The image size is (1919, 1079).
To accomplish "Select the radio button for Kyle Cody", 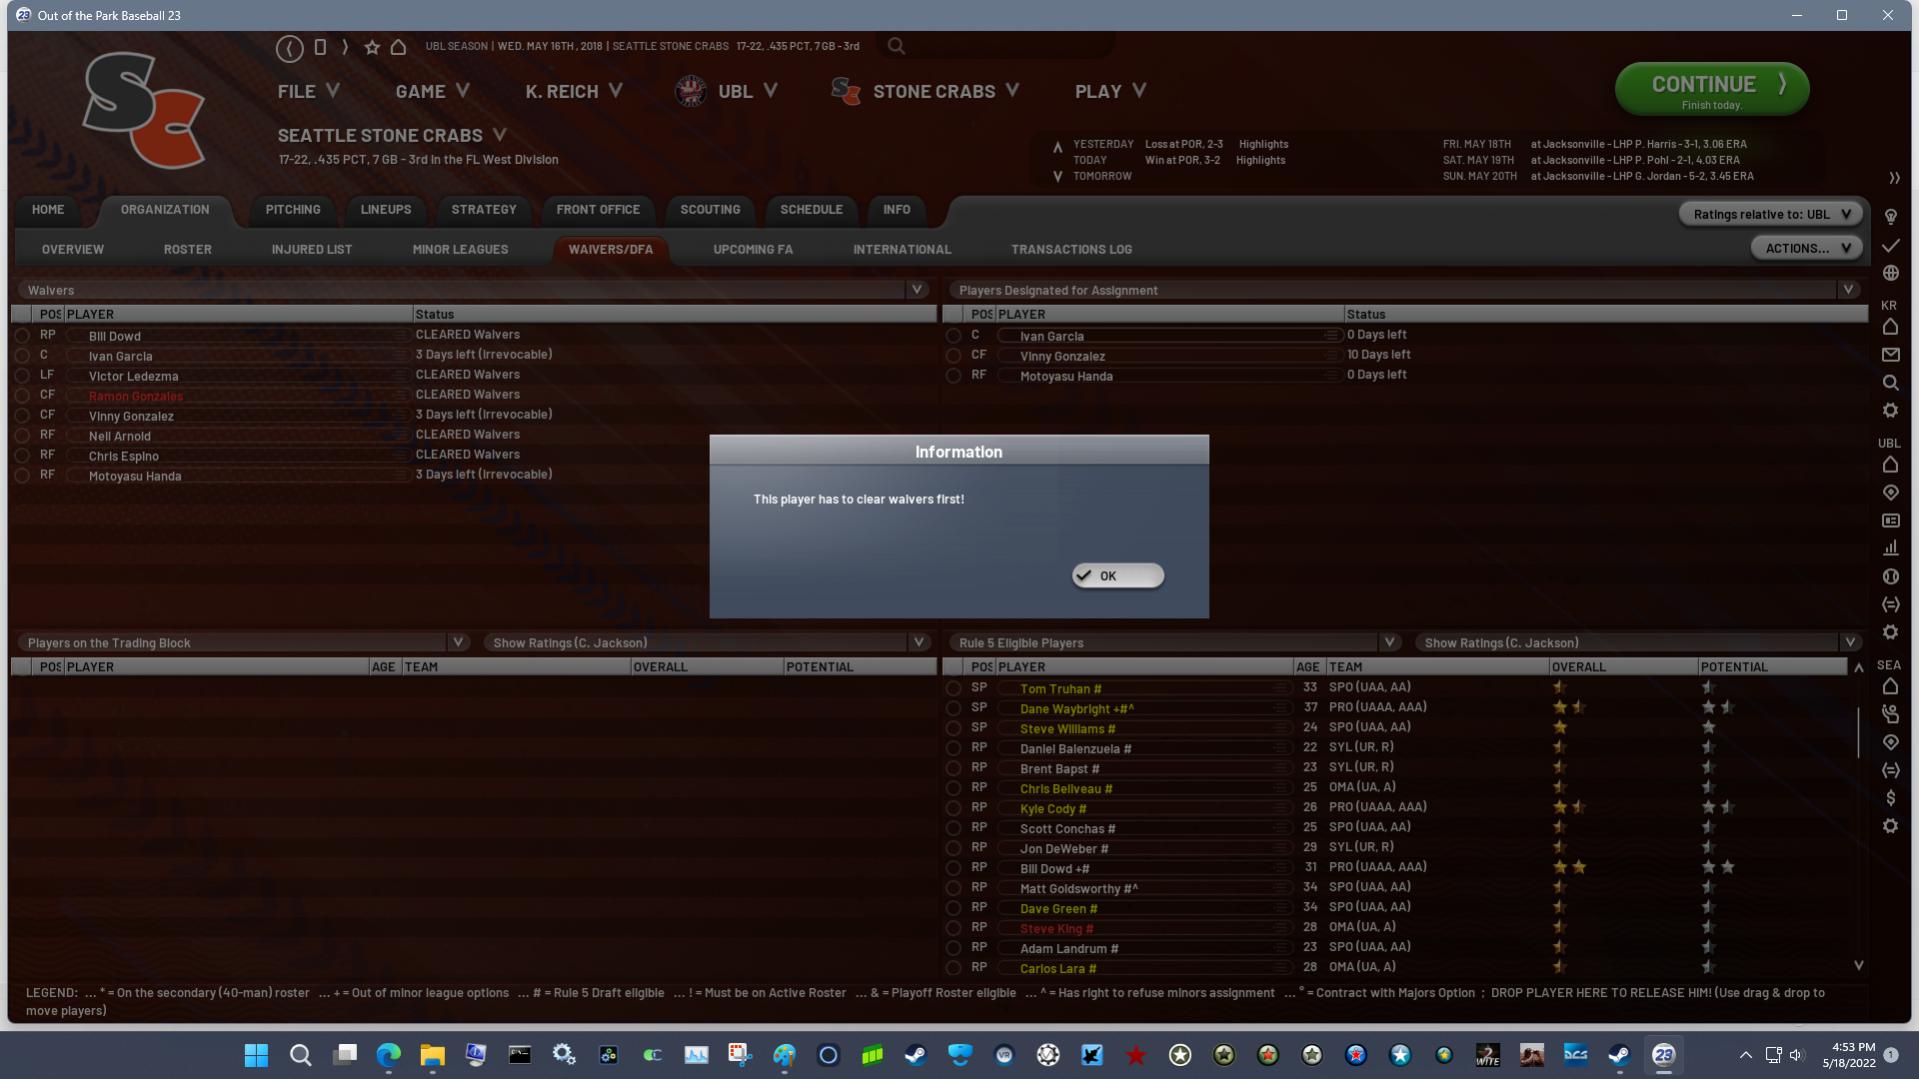I will (x=953, y=808).
